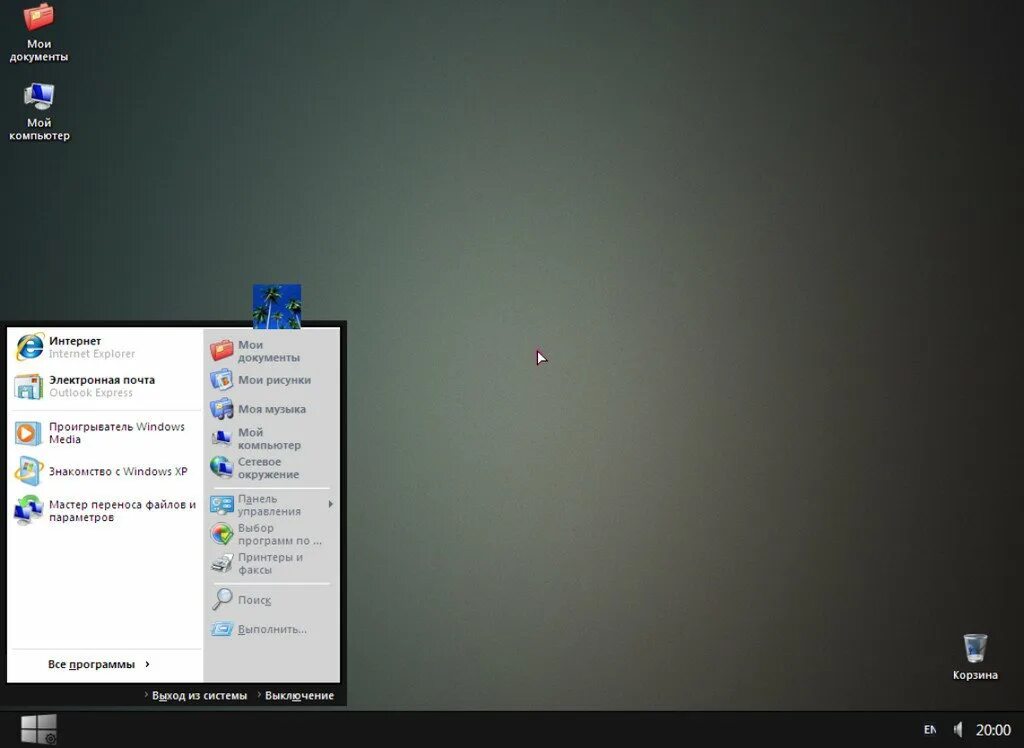Screen dimensions: 1024x748
Task: Click the Мой компьютер icon in Start menu
Action: (221, 438)
